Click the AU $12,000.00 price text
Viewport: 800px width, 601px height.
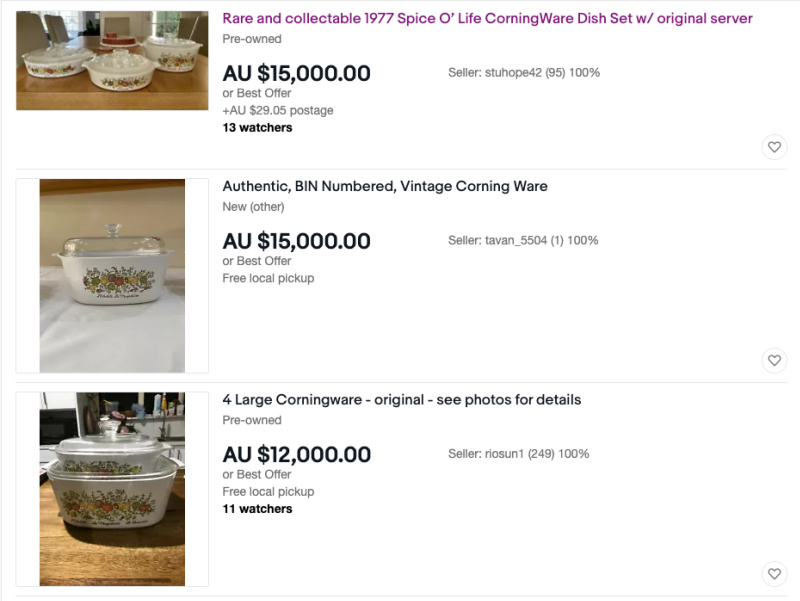click(295, 452)
